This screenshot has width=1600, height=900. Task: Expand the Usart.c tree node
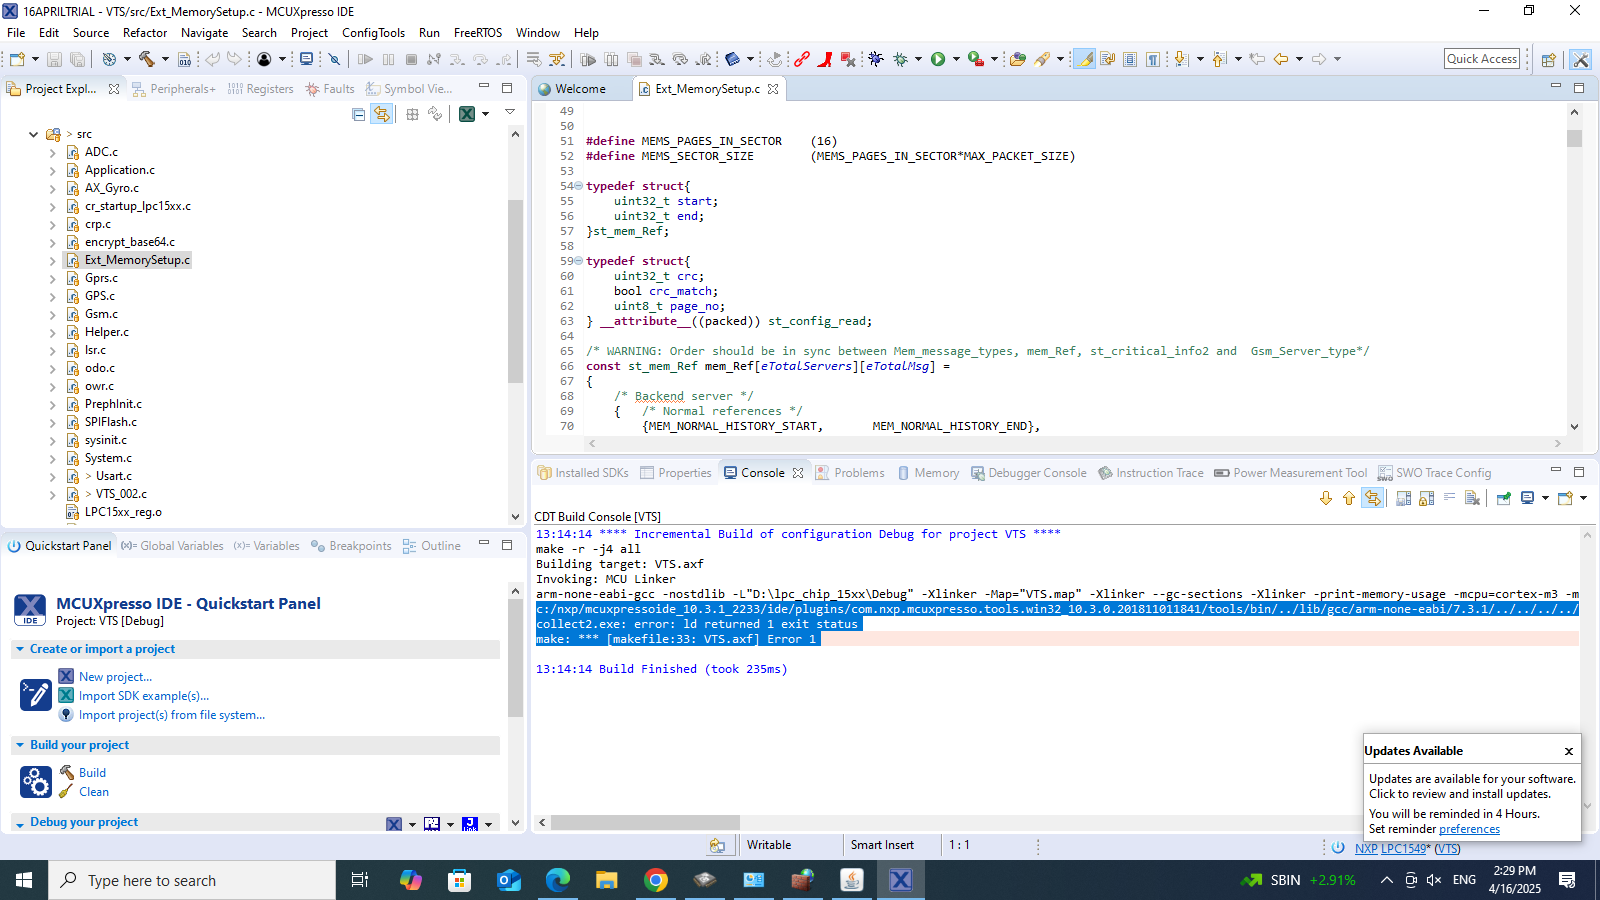tap(53, 476)
